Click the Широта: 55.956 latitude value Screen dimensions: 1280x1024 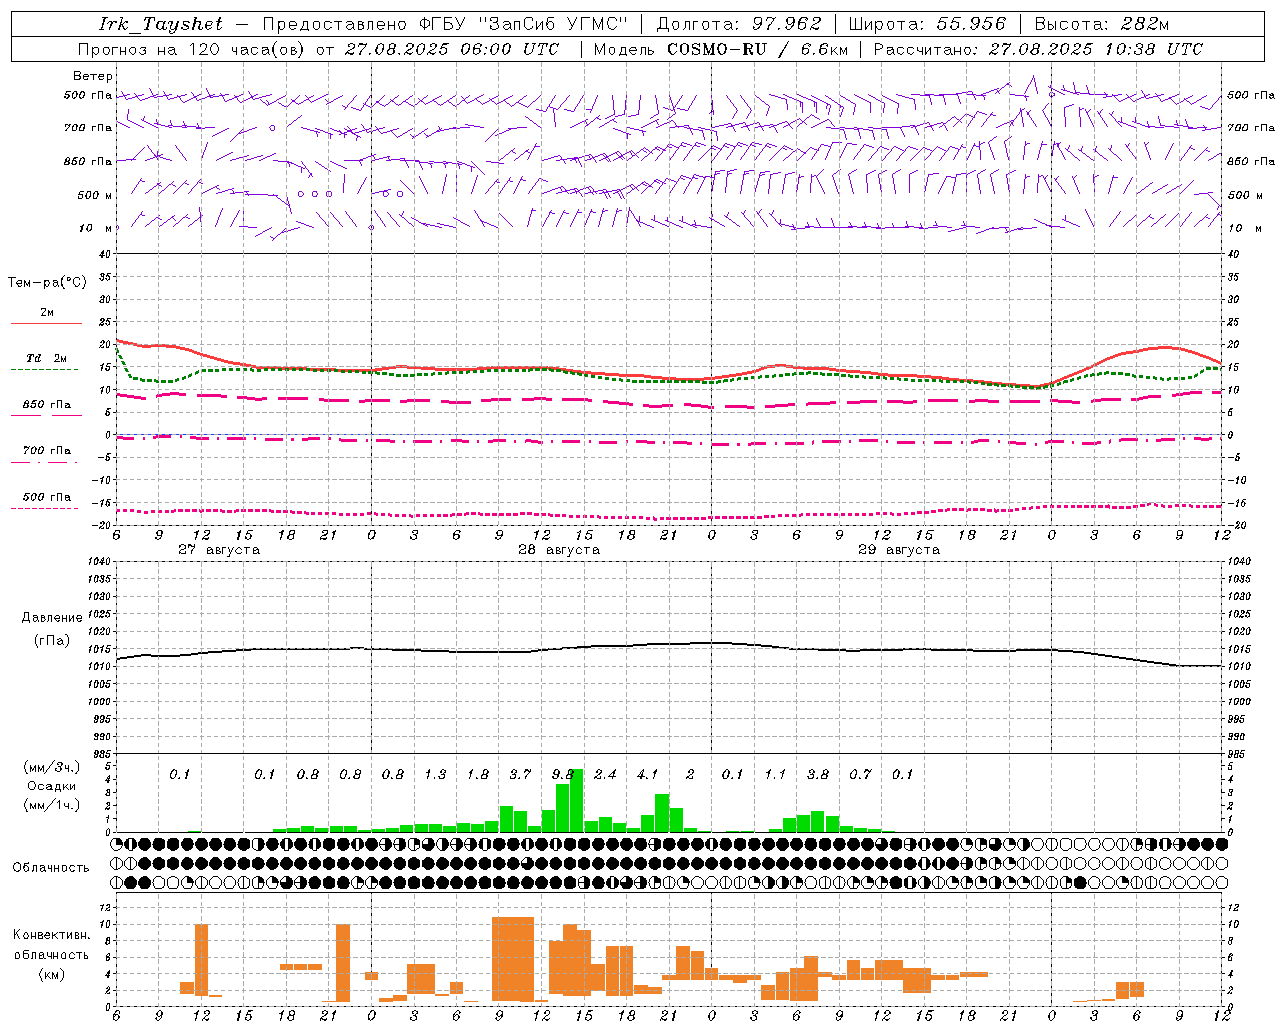click(927, 24)
